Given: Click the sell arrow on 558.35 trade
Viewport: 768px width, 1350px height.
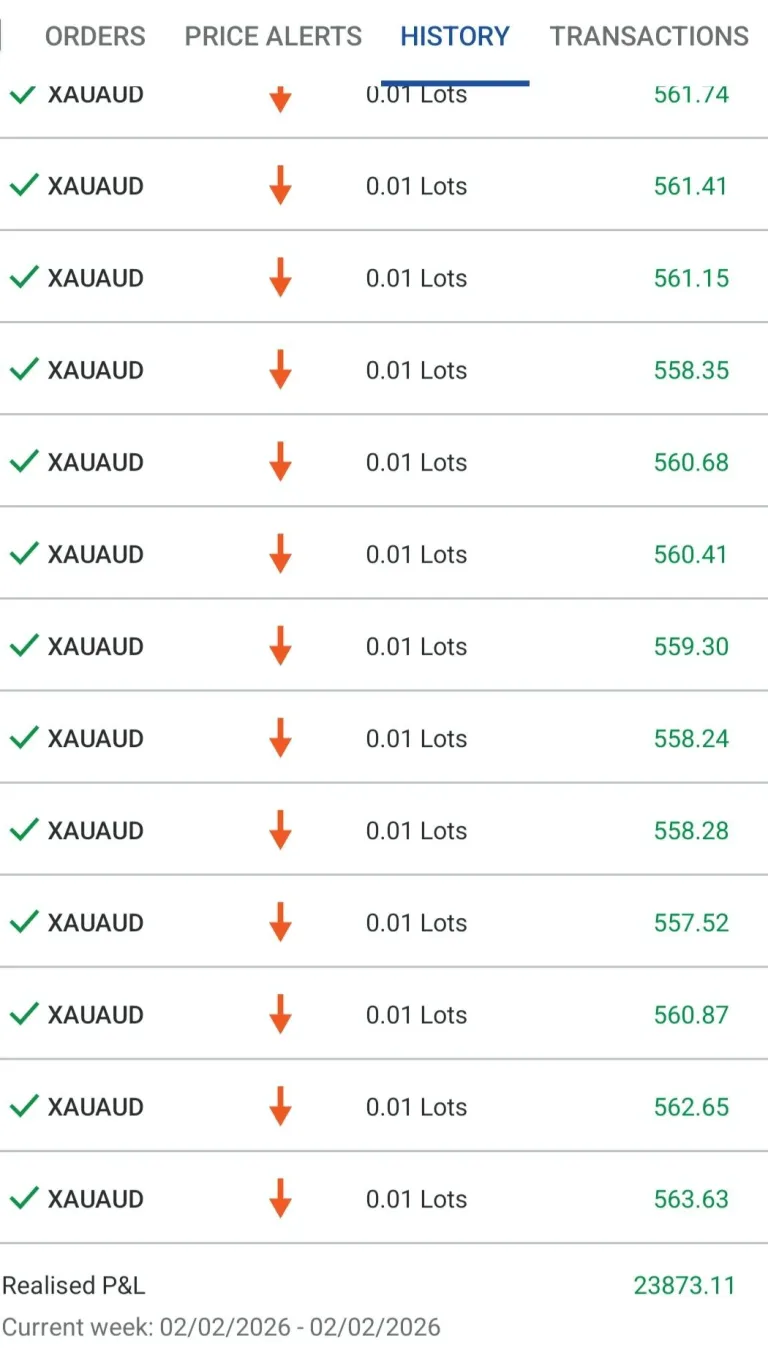Looking at the screenshot, I should point(280,370).
